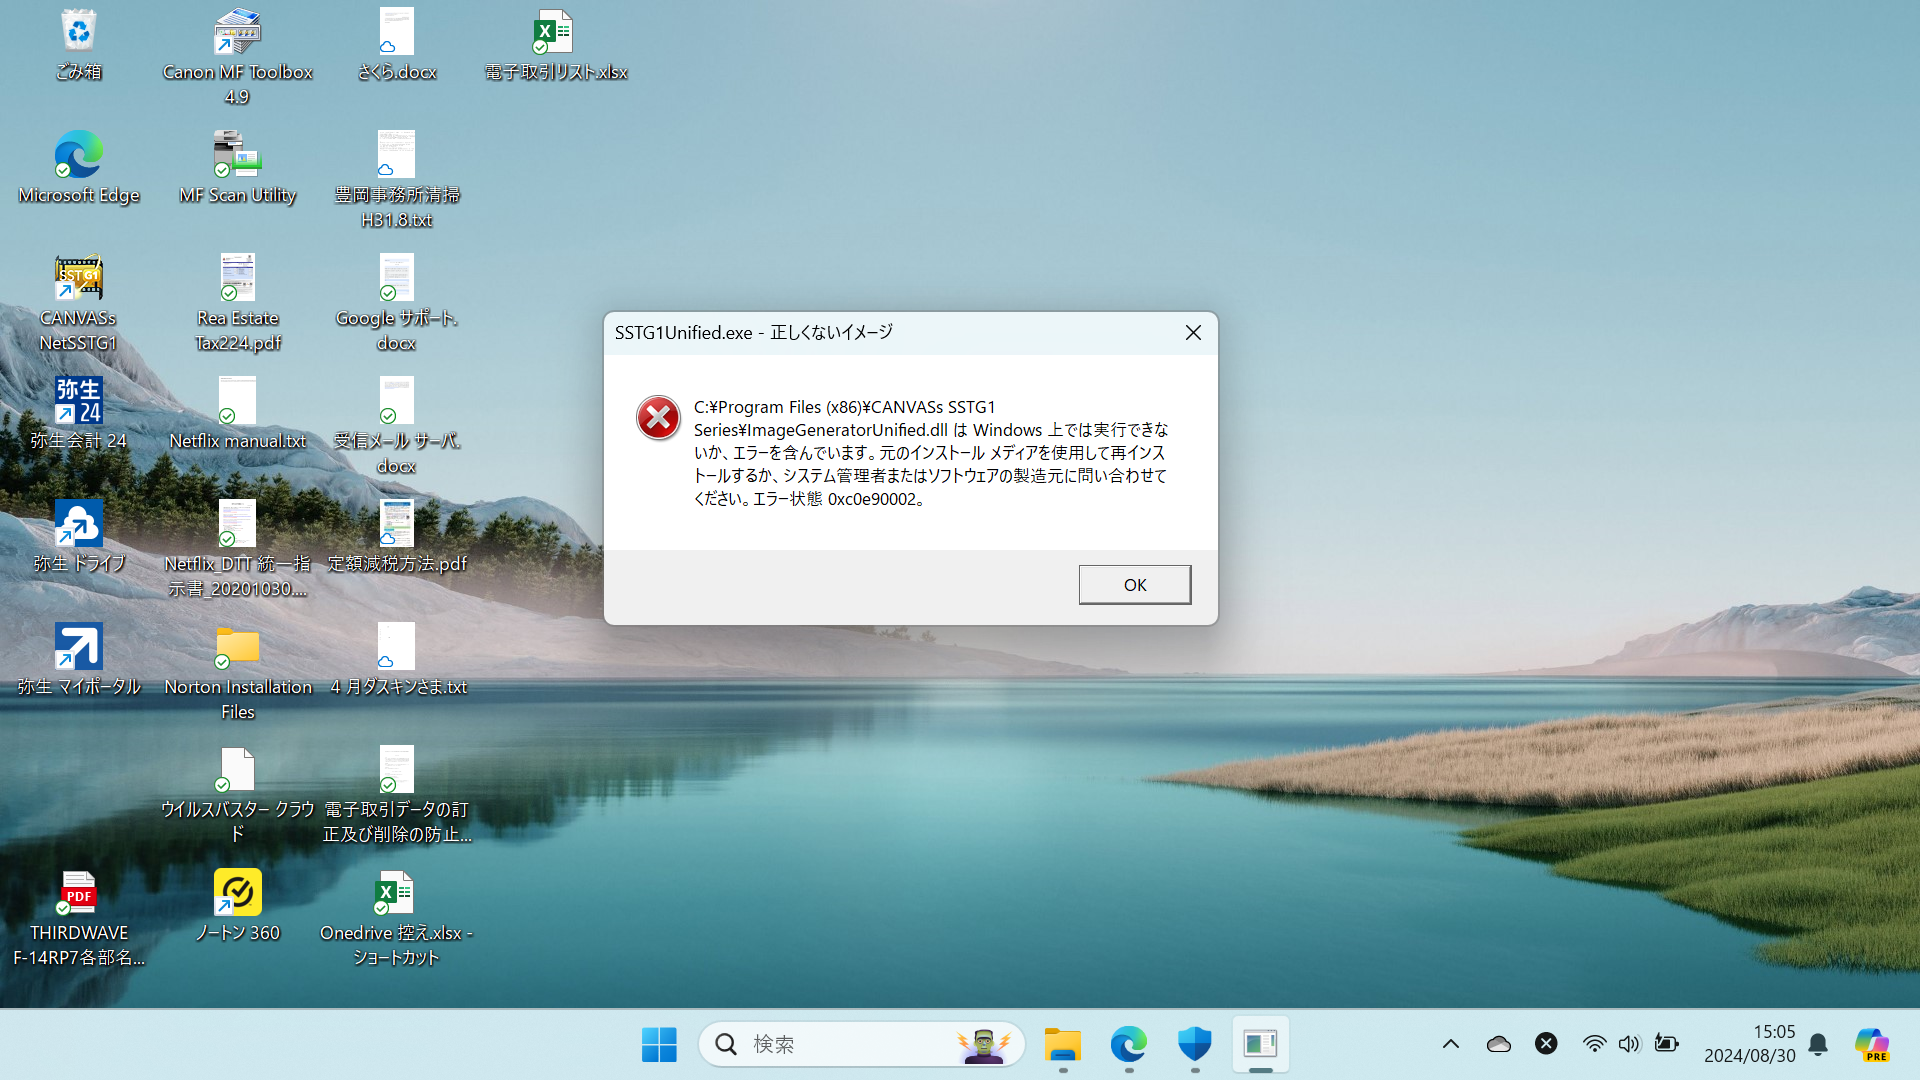1920x1080 pixels.
Task: Select 電子取引リスト.xlsx Excel file
Action: coord(555,45)
